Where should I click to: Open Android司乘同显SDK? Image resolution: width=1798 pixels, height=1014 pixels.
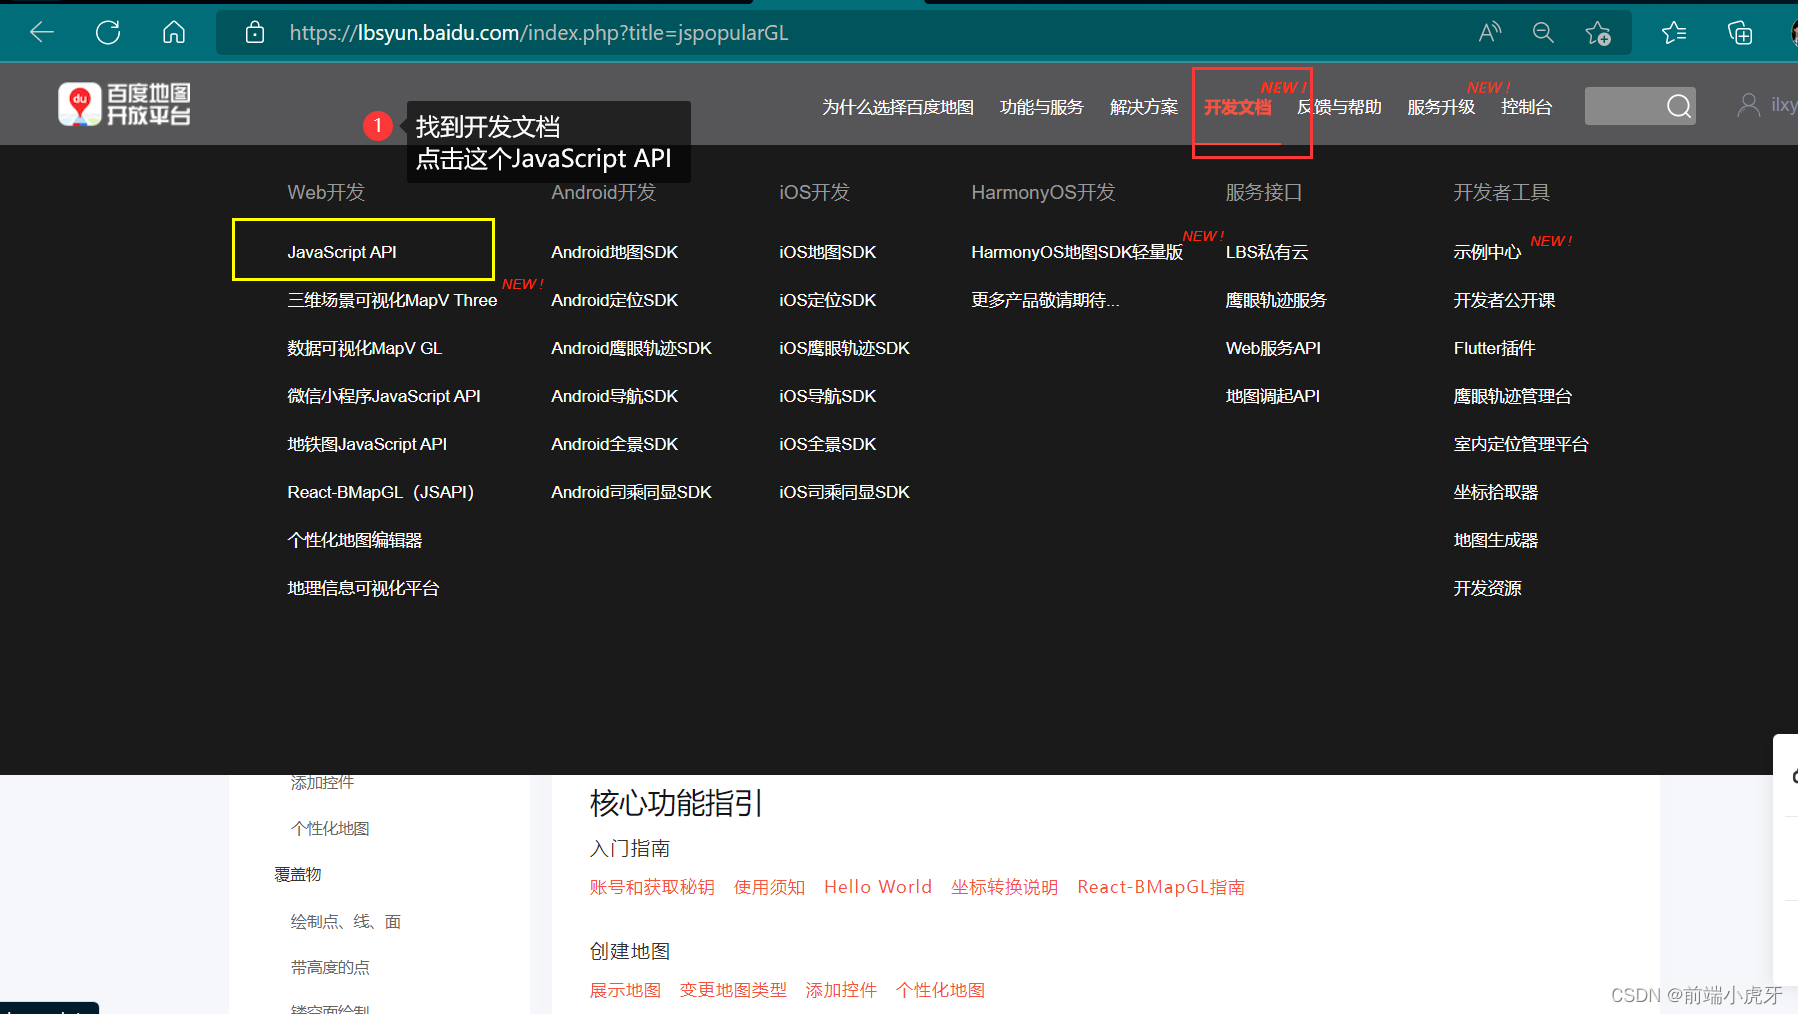tap(631, 492)
